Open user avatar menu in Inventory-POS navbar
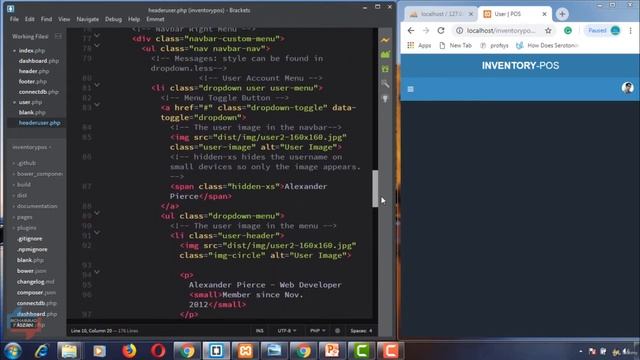This screenshot has height=360, width=640. (x=627, y=87)
